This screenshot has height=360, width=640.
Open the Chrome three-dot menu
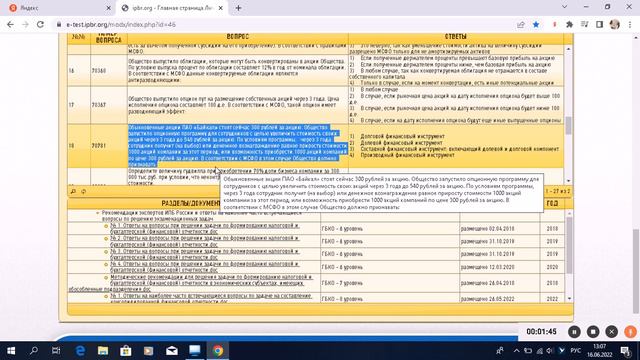[630, 24]
